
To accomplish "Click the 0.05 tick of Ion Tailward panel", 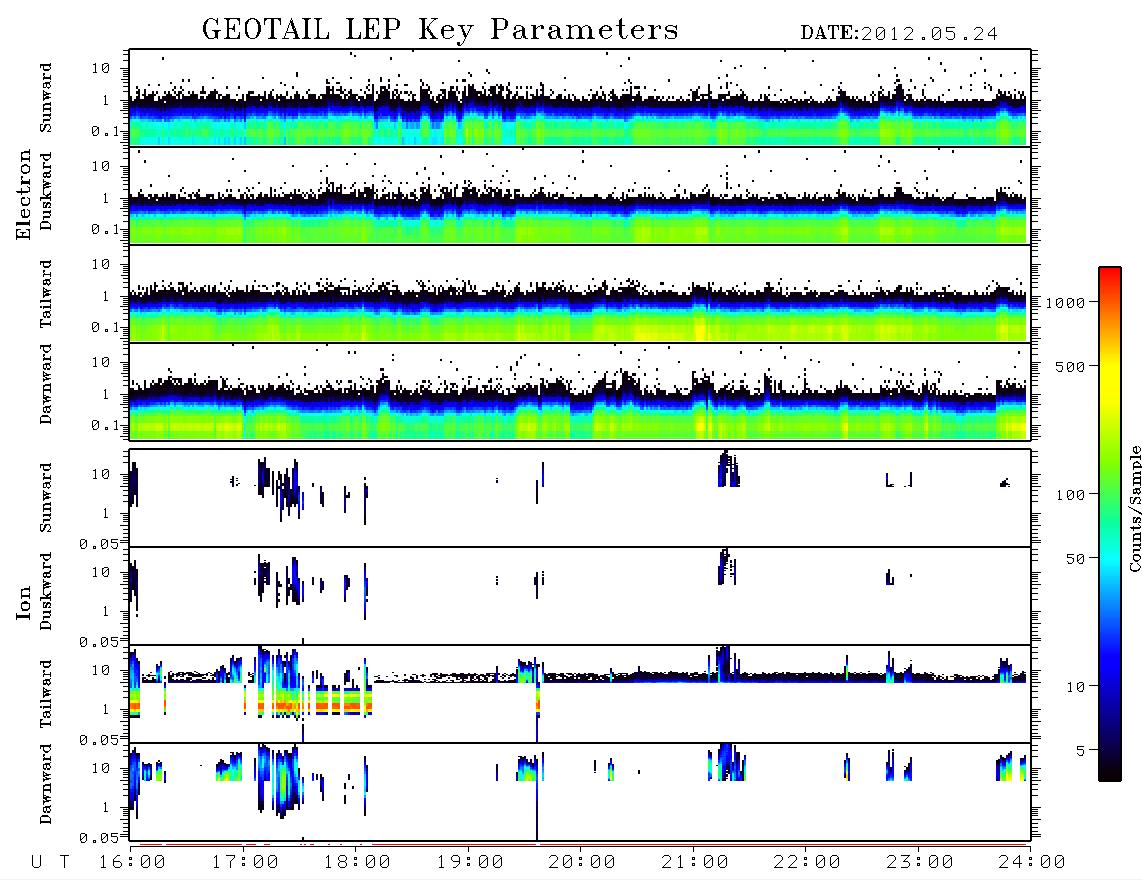I will click(x=99, y=740).
